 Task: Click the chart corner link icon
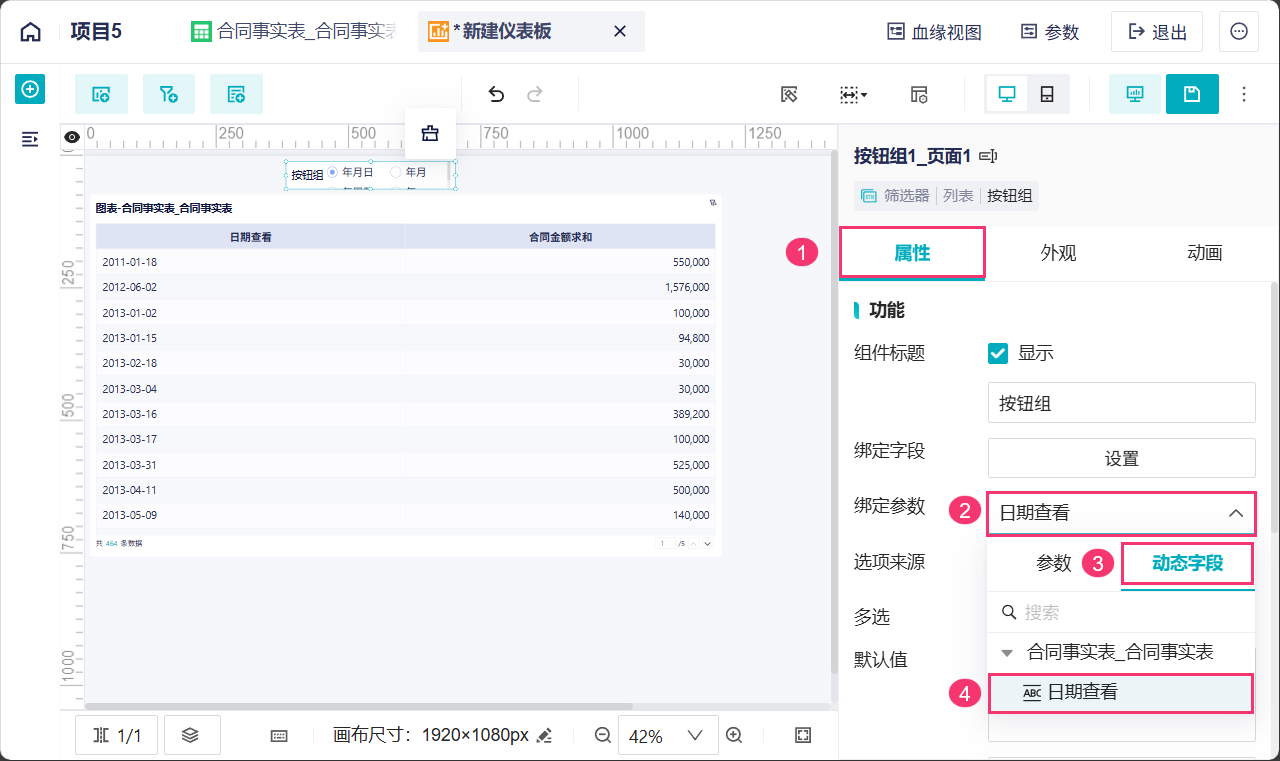[713, 202]
